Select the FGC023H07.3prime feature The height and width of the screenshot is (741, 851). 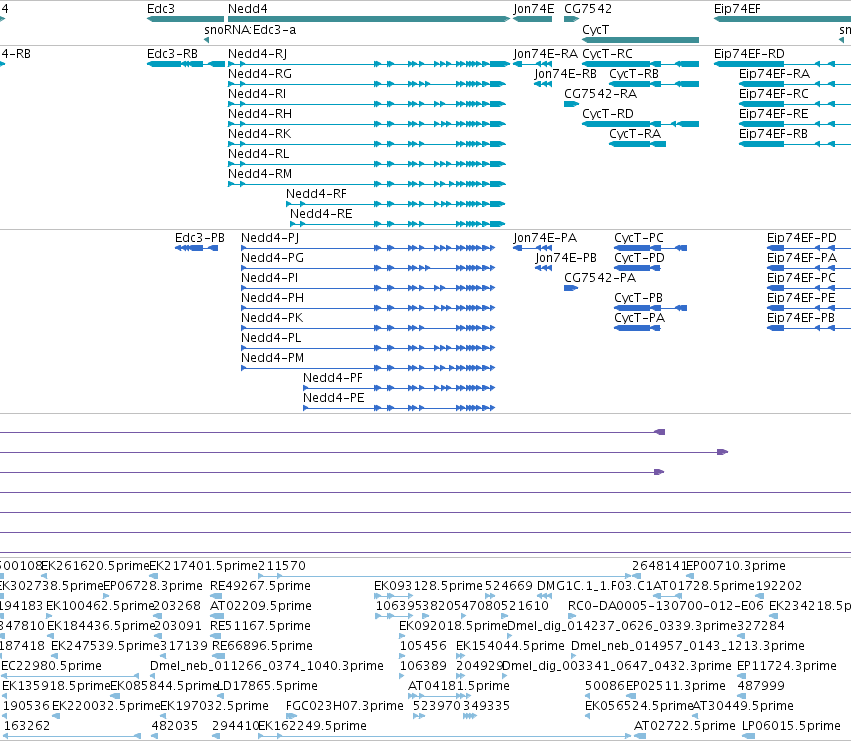pyautogui.click(x=345, y=706)
